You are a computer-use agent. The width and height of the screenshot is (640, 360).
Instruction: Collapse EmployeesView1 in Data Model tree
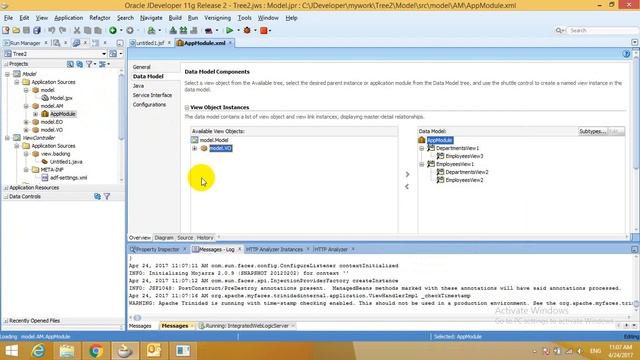[422, 164]
